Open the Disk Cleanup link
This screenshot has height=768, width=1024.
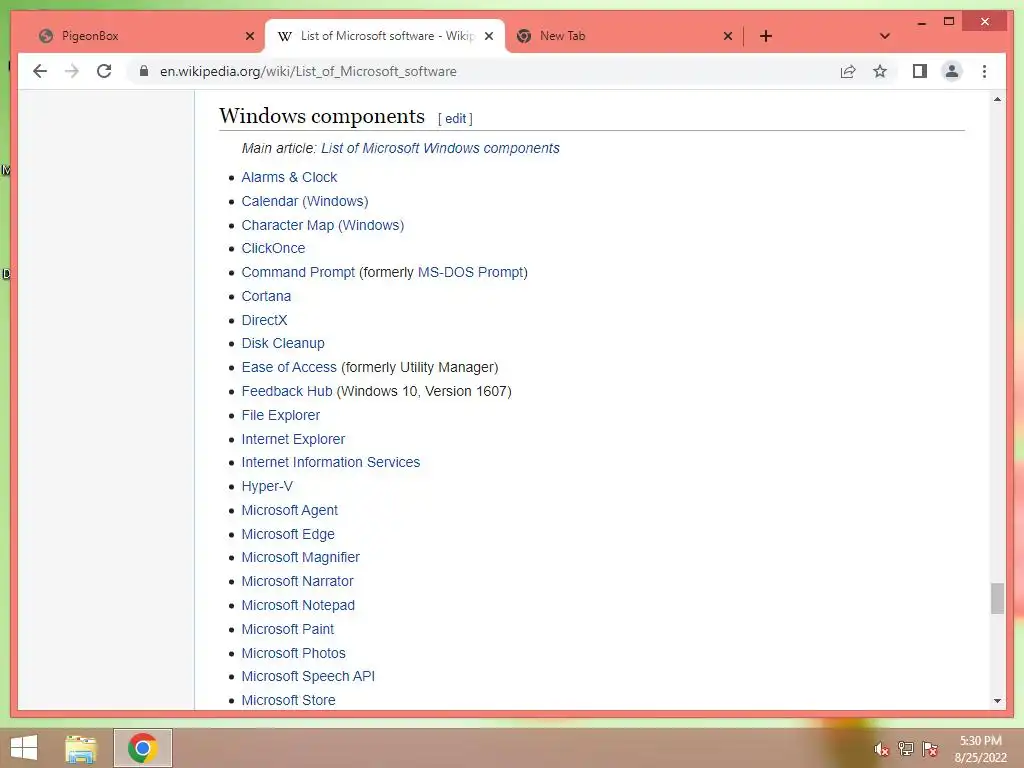click(x=283, y=344)
